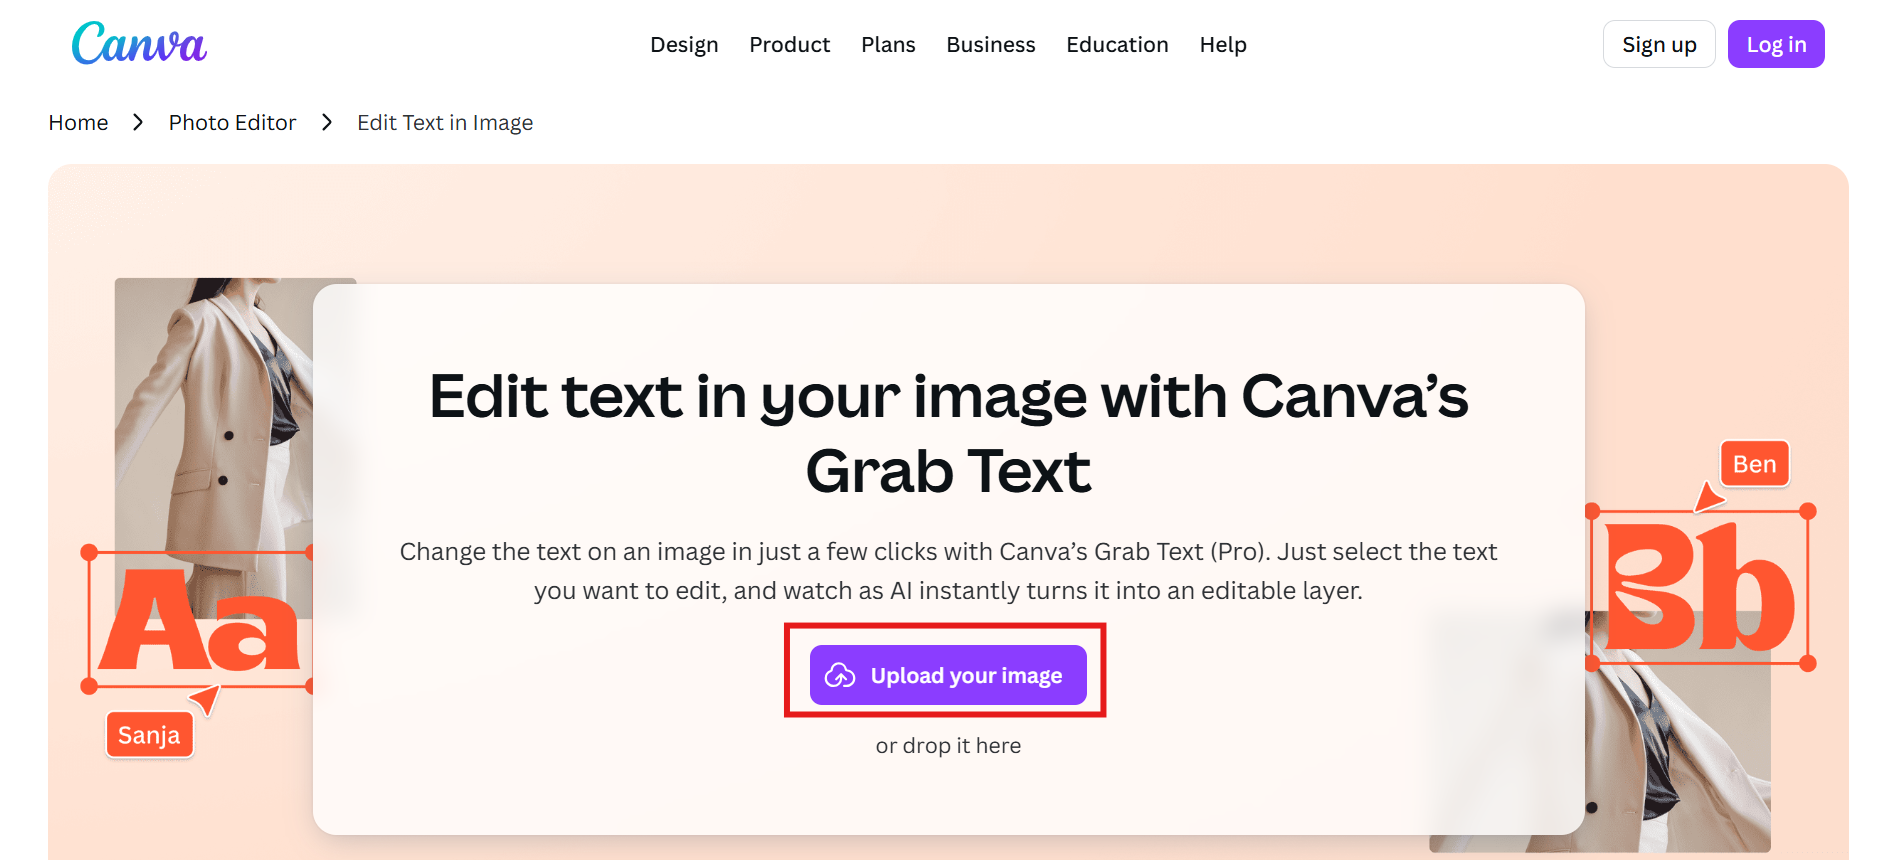Click the 'or drop it here' drop zone
This screenshot has height=860, width=1892.
(x=947, y=744)
